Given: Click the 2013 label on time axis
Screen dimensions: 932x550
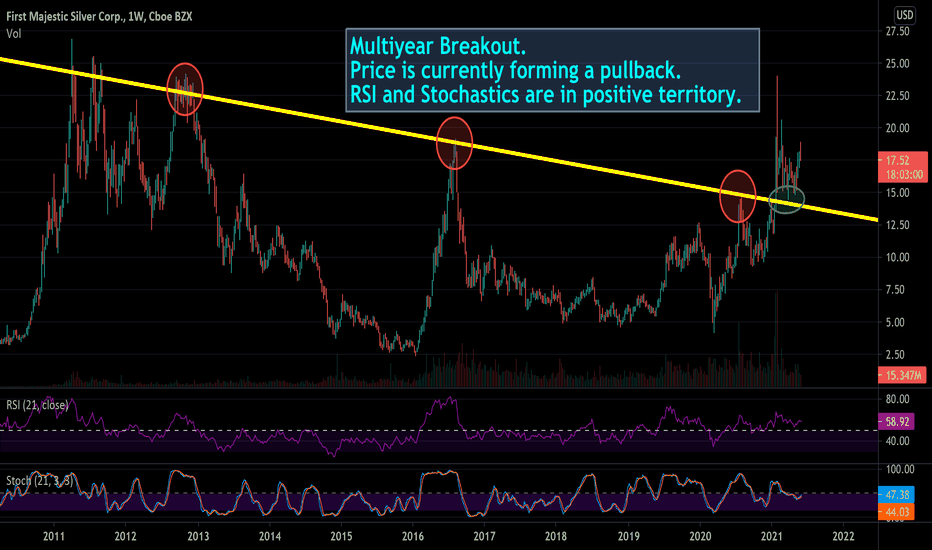Looking at the screenshot, I should (198, 536).
